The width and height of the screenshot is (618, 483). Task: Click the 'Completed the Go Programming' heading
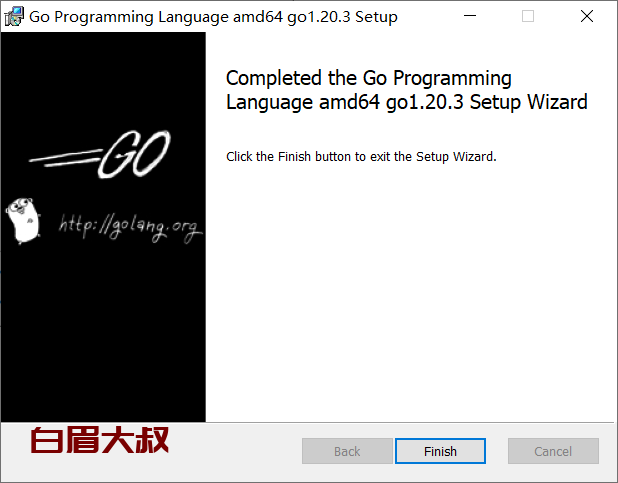click(406, 90)
